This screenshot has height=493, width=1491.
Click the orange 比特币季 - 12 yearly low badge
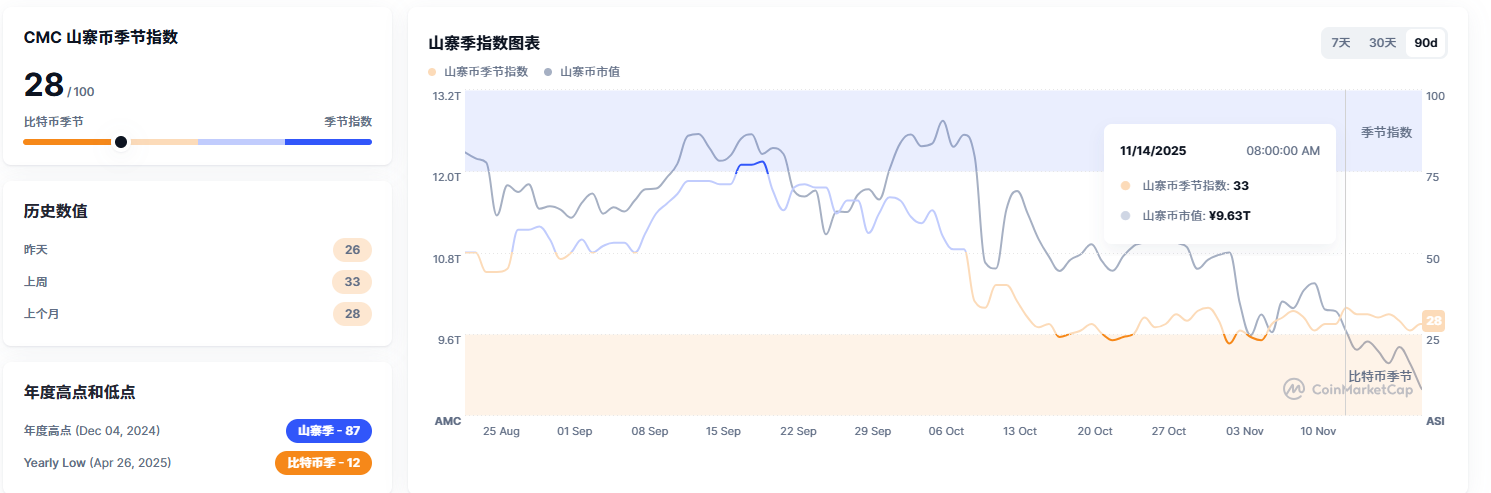[x=323, y=463]
